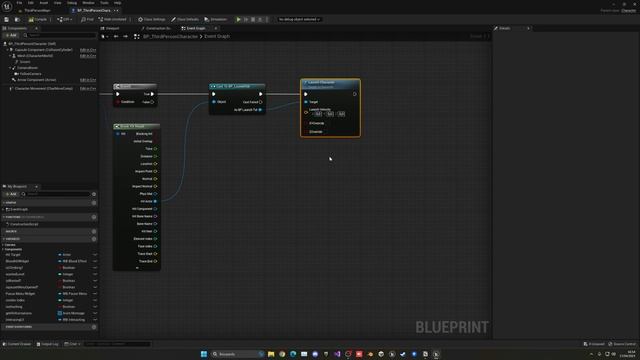
Task: Select Capsule Component in components tree
Action: click(x=44, y=50)
